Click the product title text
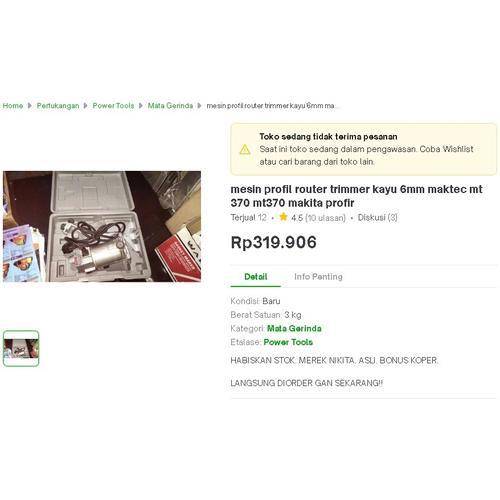Viewport: 500px width, 500px height. pos(356,196)
